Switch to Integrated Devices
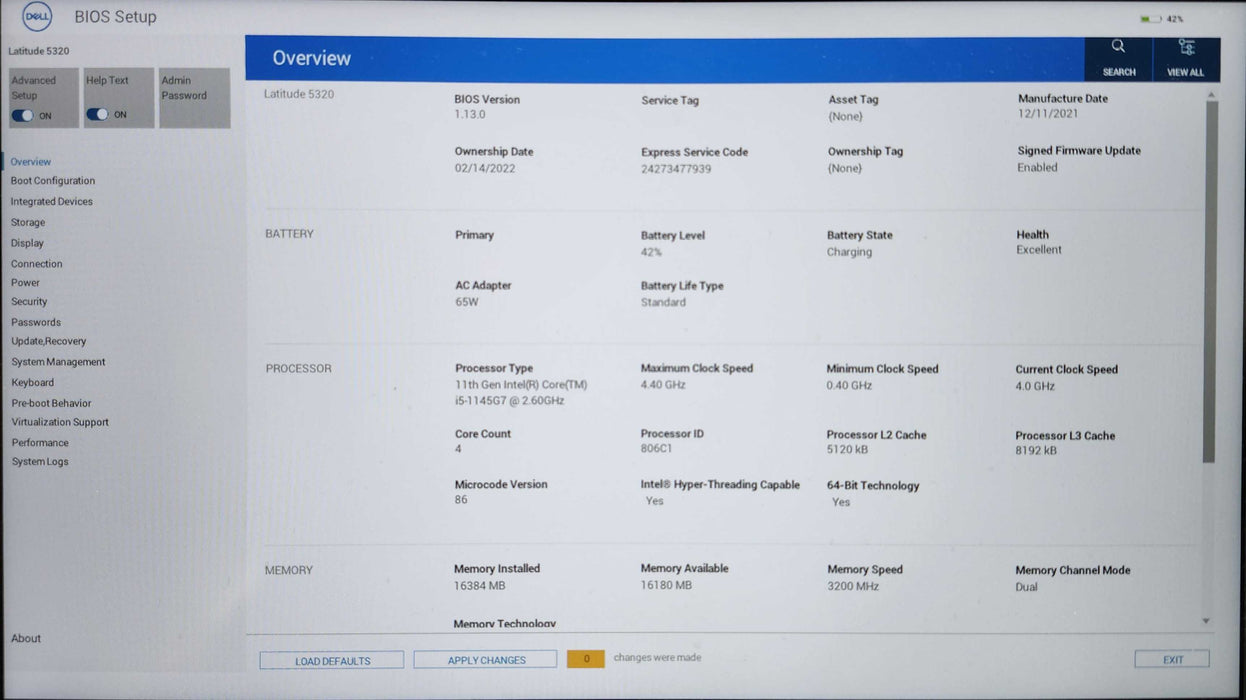Screen dimensions: 1246x700 (x=51, y=201)
